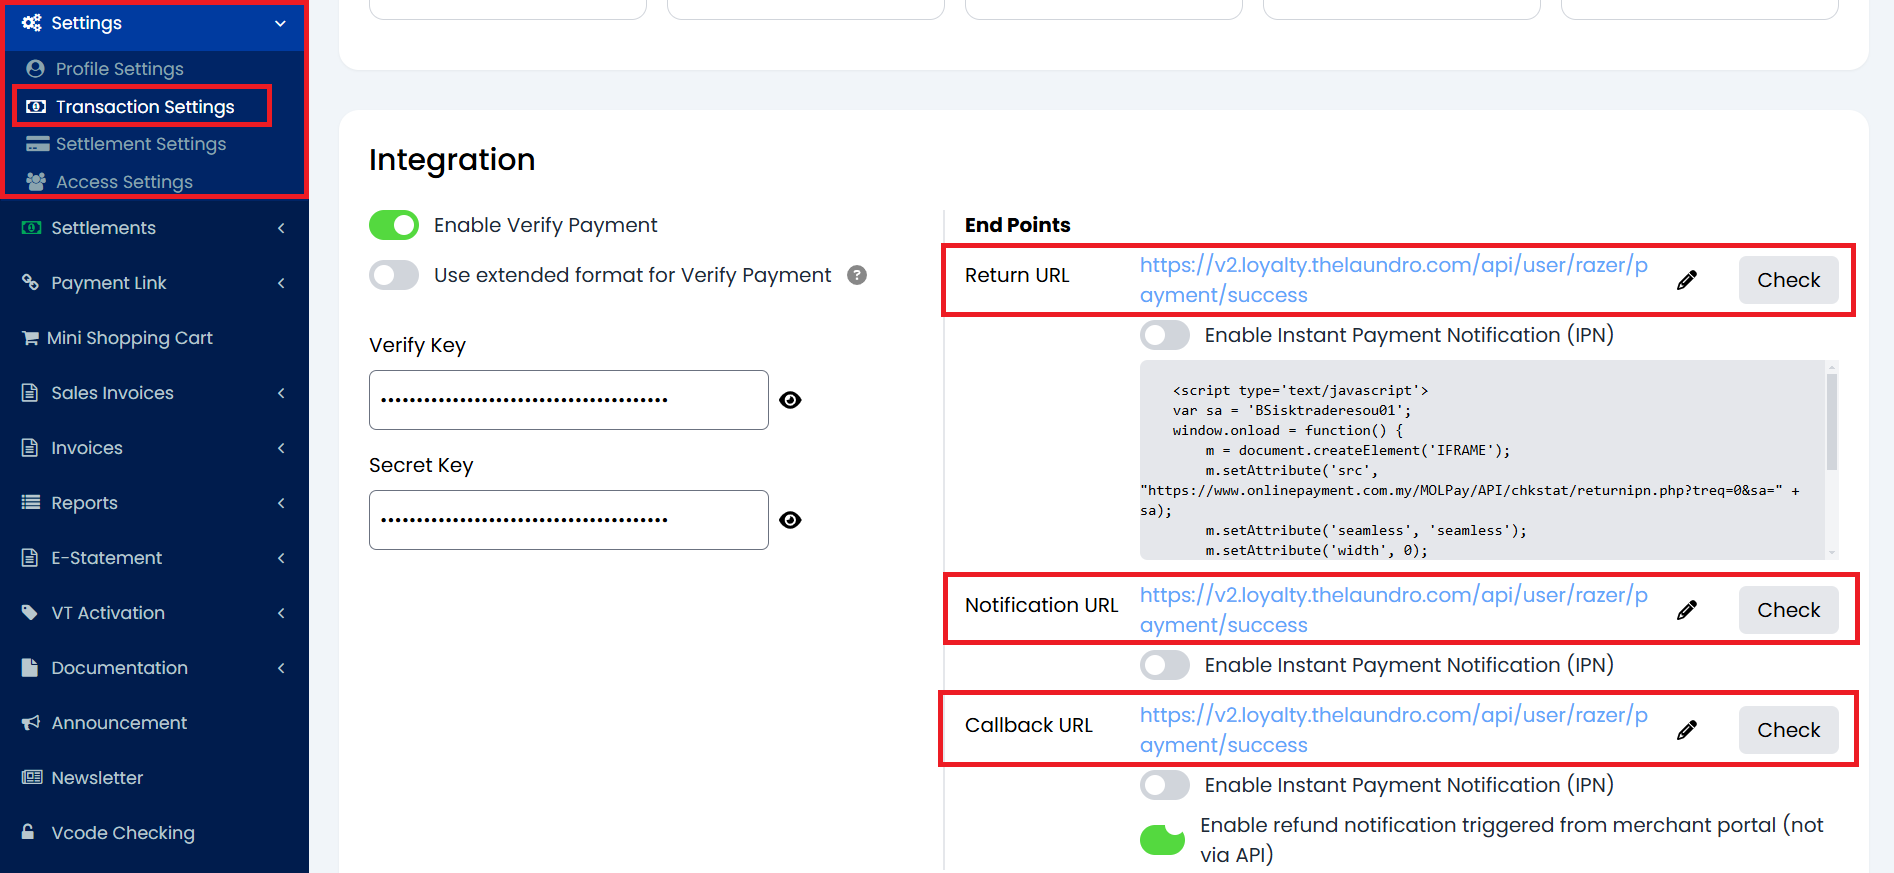Enable IPN switch under Callback URL

[x=1165, y=785]
